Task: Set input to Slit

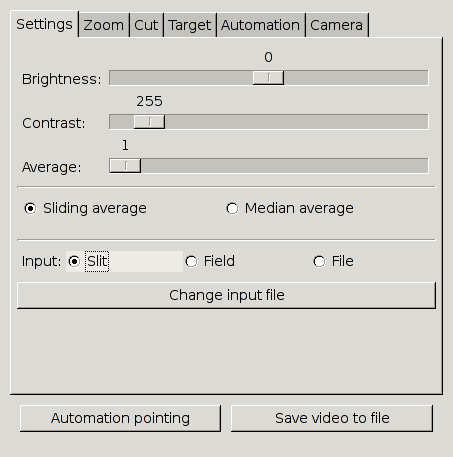Action: click(x=88, y=261)
